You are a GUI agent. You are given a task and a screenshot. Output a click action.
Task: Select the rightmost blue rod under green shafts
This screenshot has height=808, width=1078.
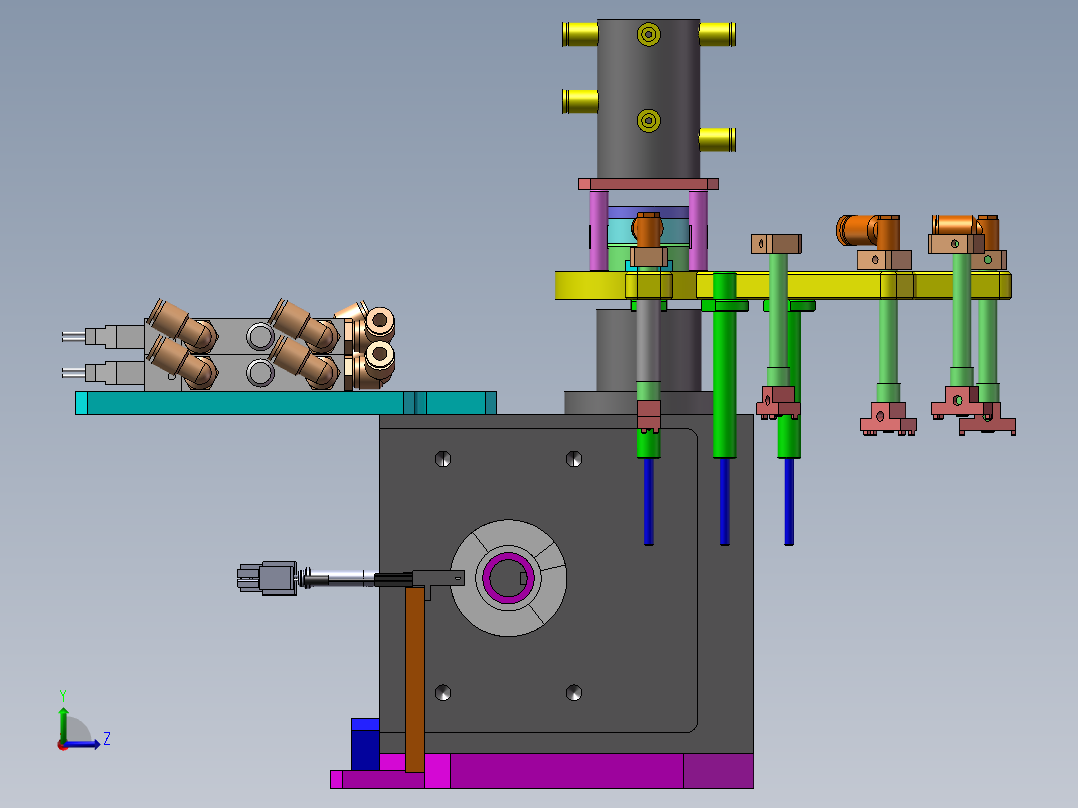click(789, 501)
